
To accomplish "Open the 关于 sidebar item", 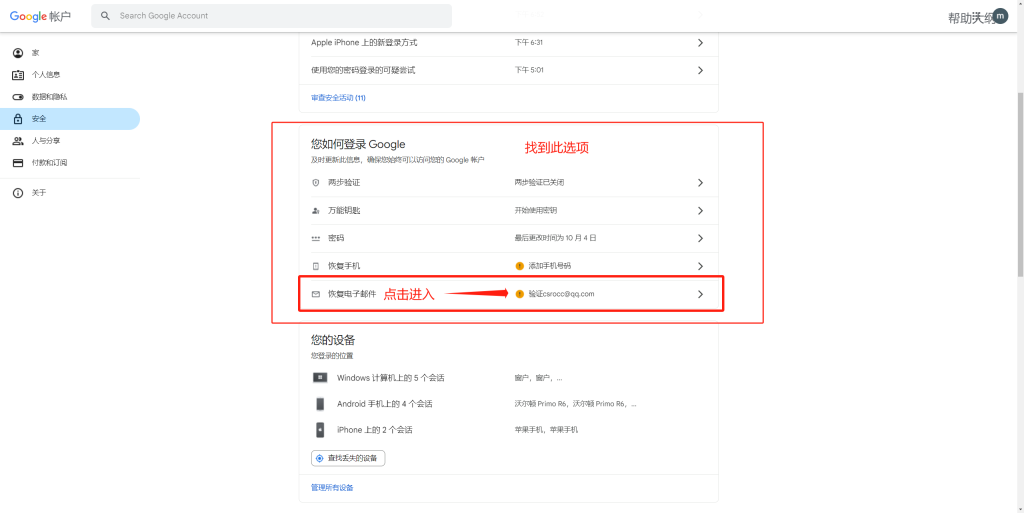I will (70, 193).
